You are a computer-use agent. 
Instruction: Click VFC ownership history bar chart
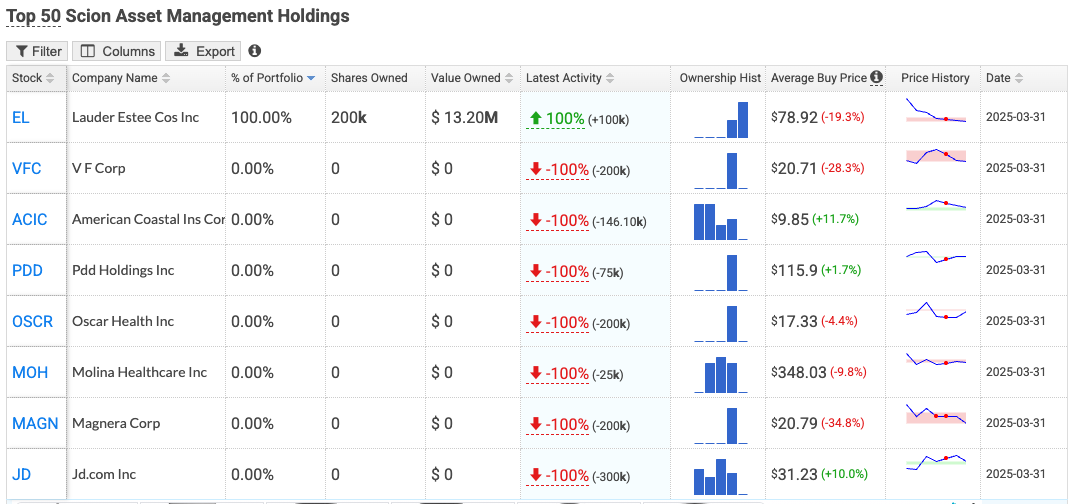coord(721,171)
